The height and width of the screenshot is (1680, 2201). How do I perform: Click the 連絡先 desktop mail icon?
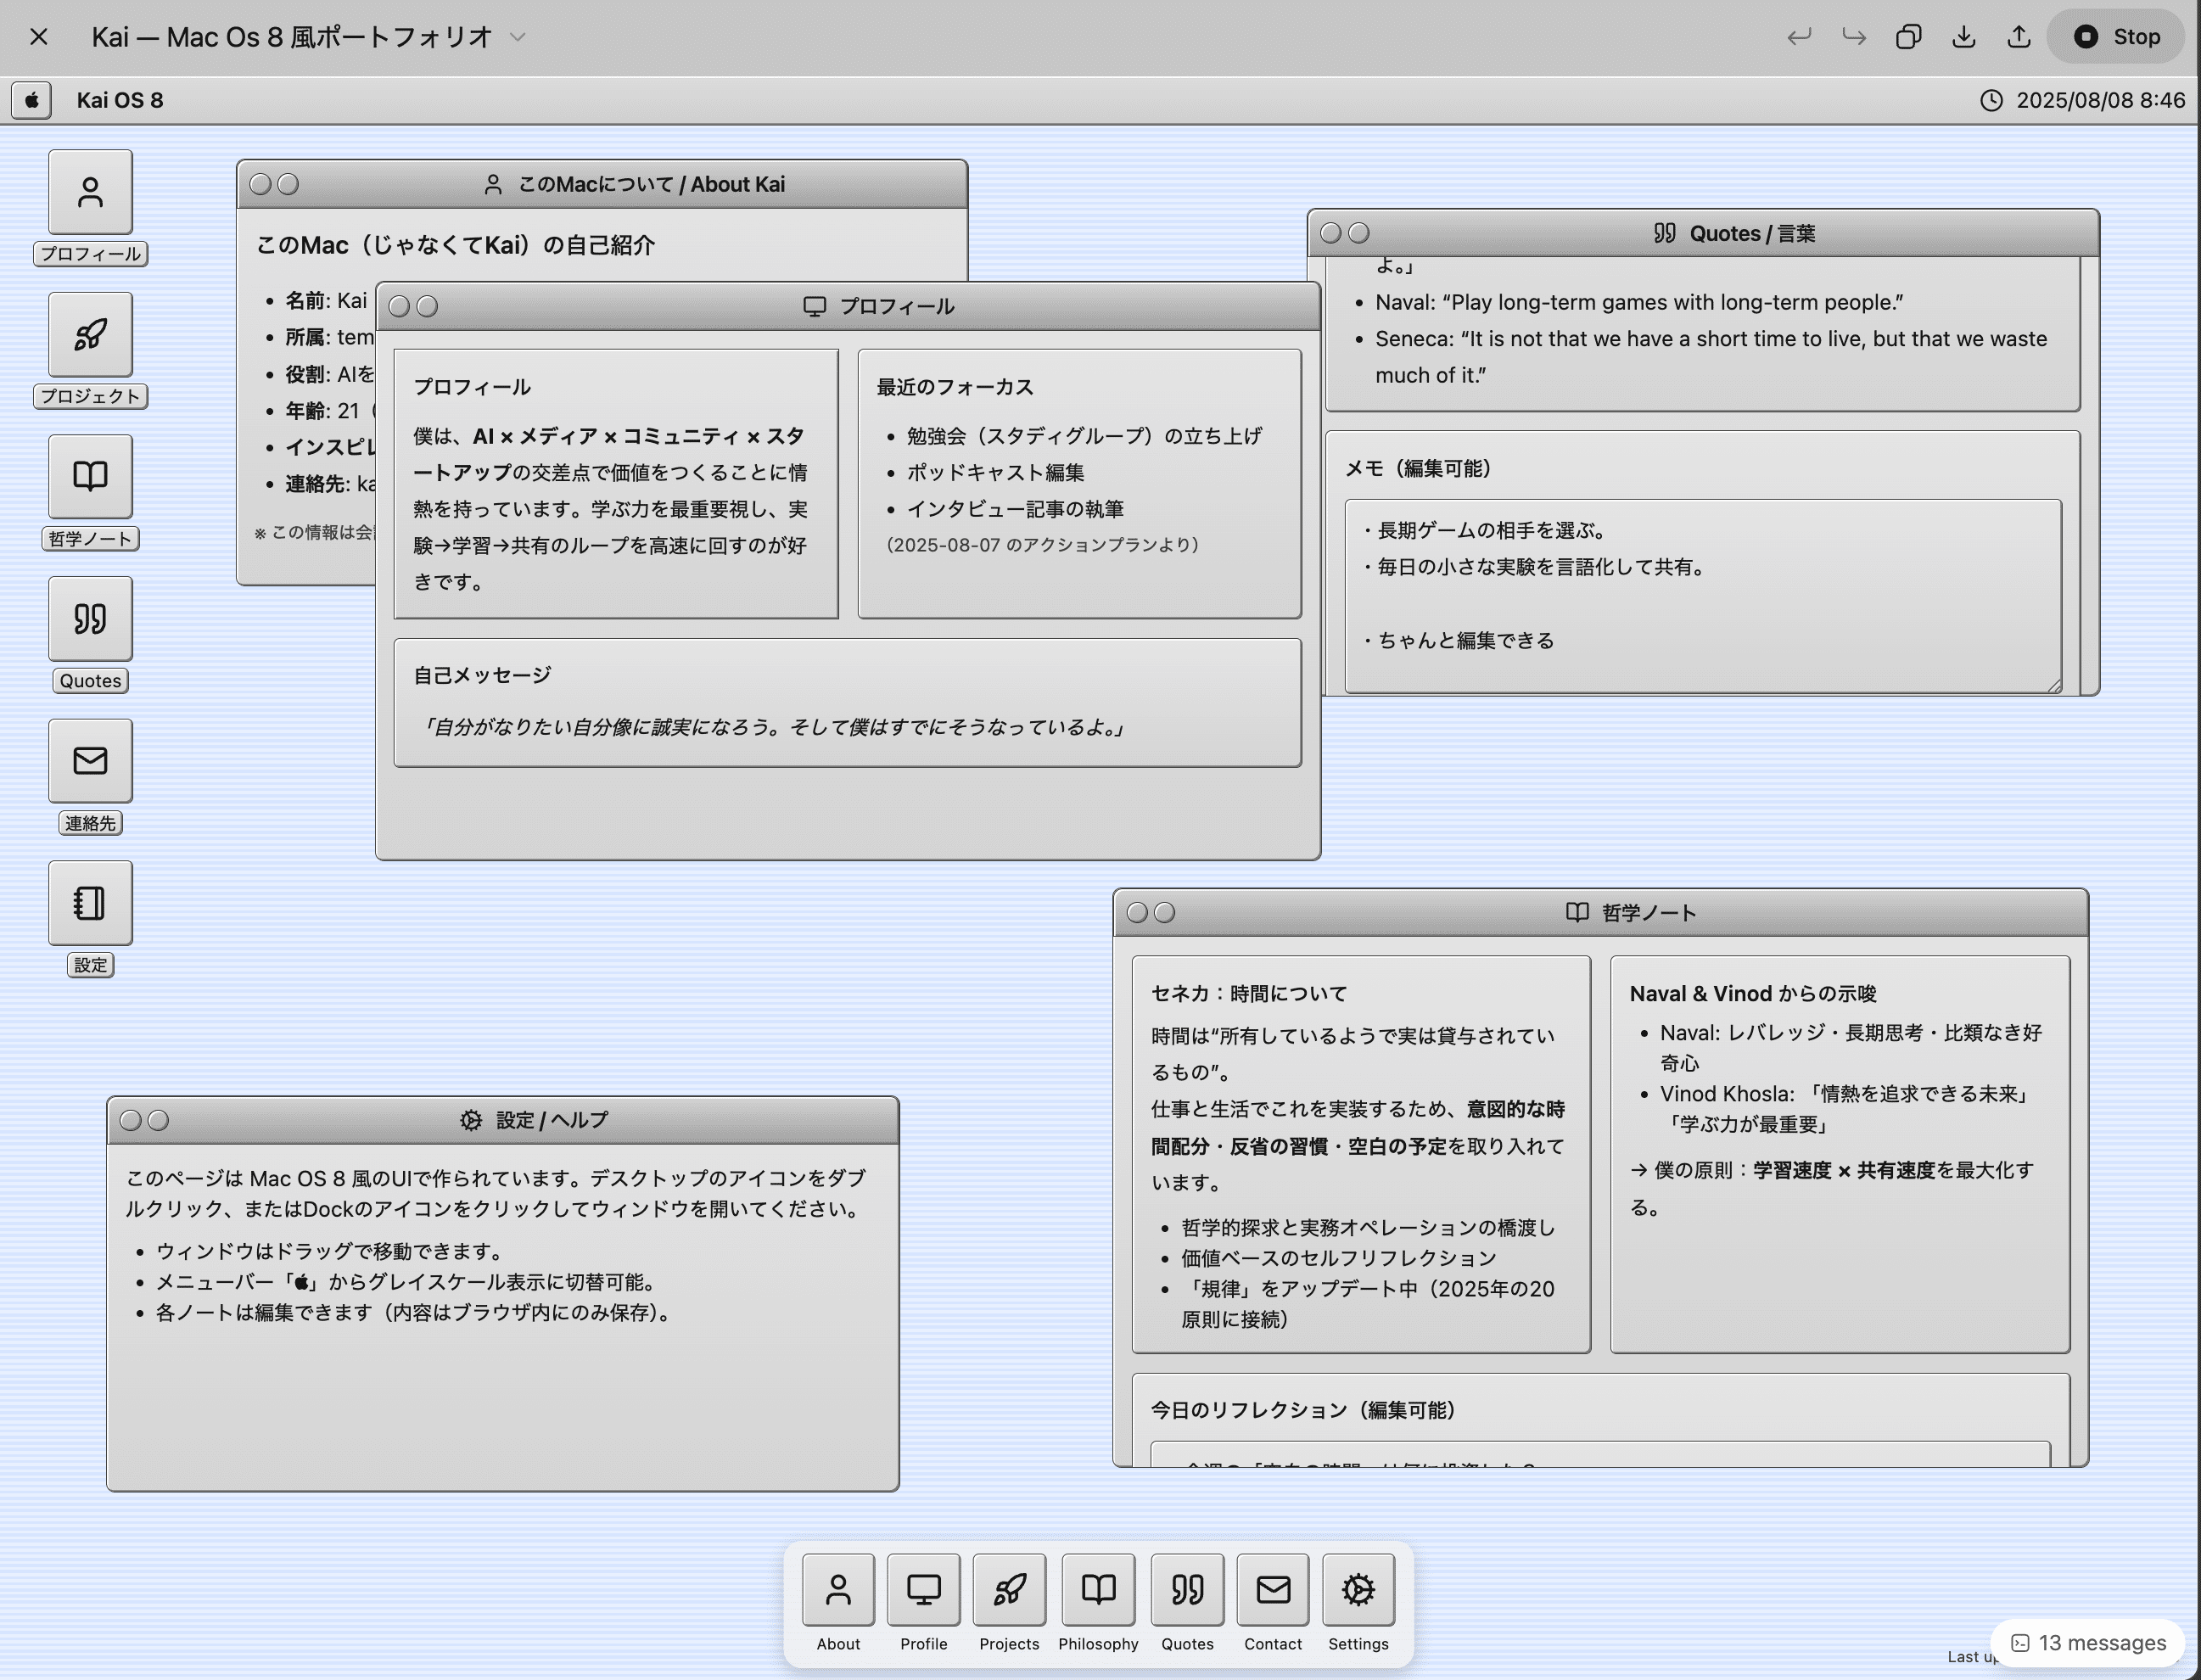[90, 760]
